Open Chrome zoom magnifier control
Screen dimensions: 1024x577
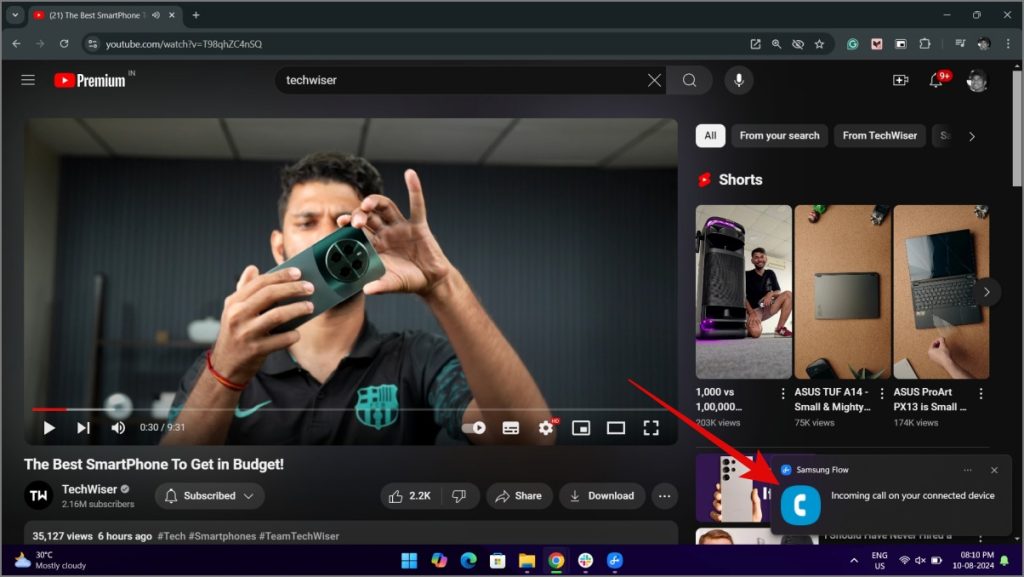pyautogui.click(x=776, y=44)
